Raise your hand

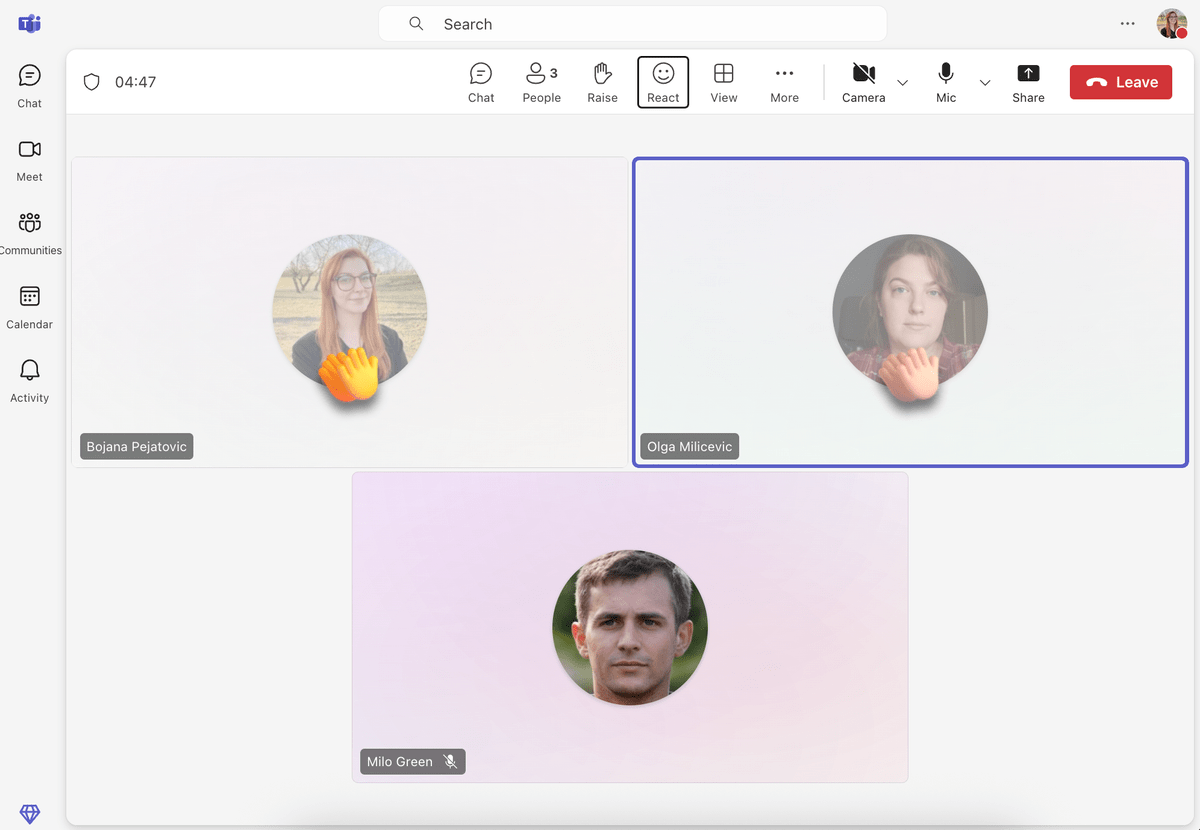click(602, 80)
